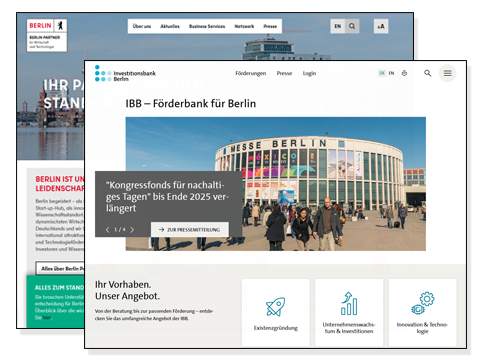Click 'BERLIN IST UN...' red heading
This screenshot has height=360, width=480.
60,184
